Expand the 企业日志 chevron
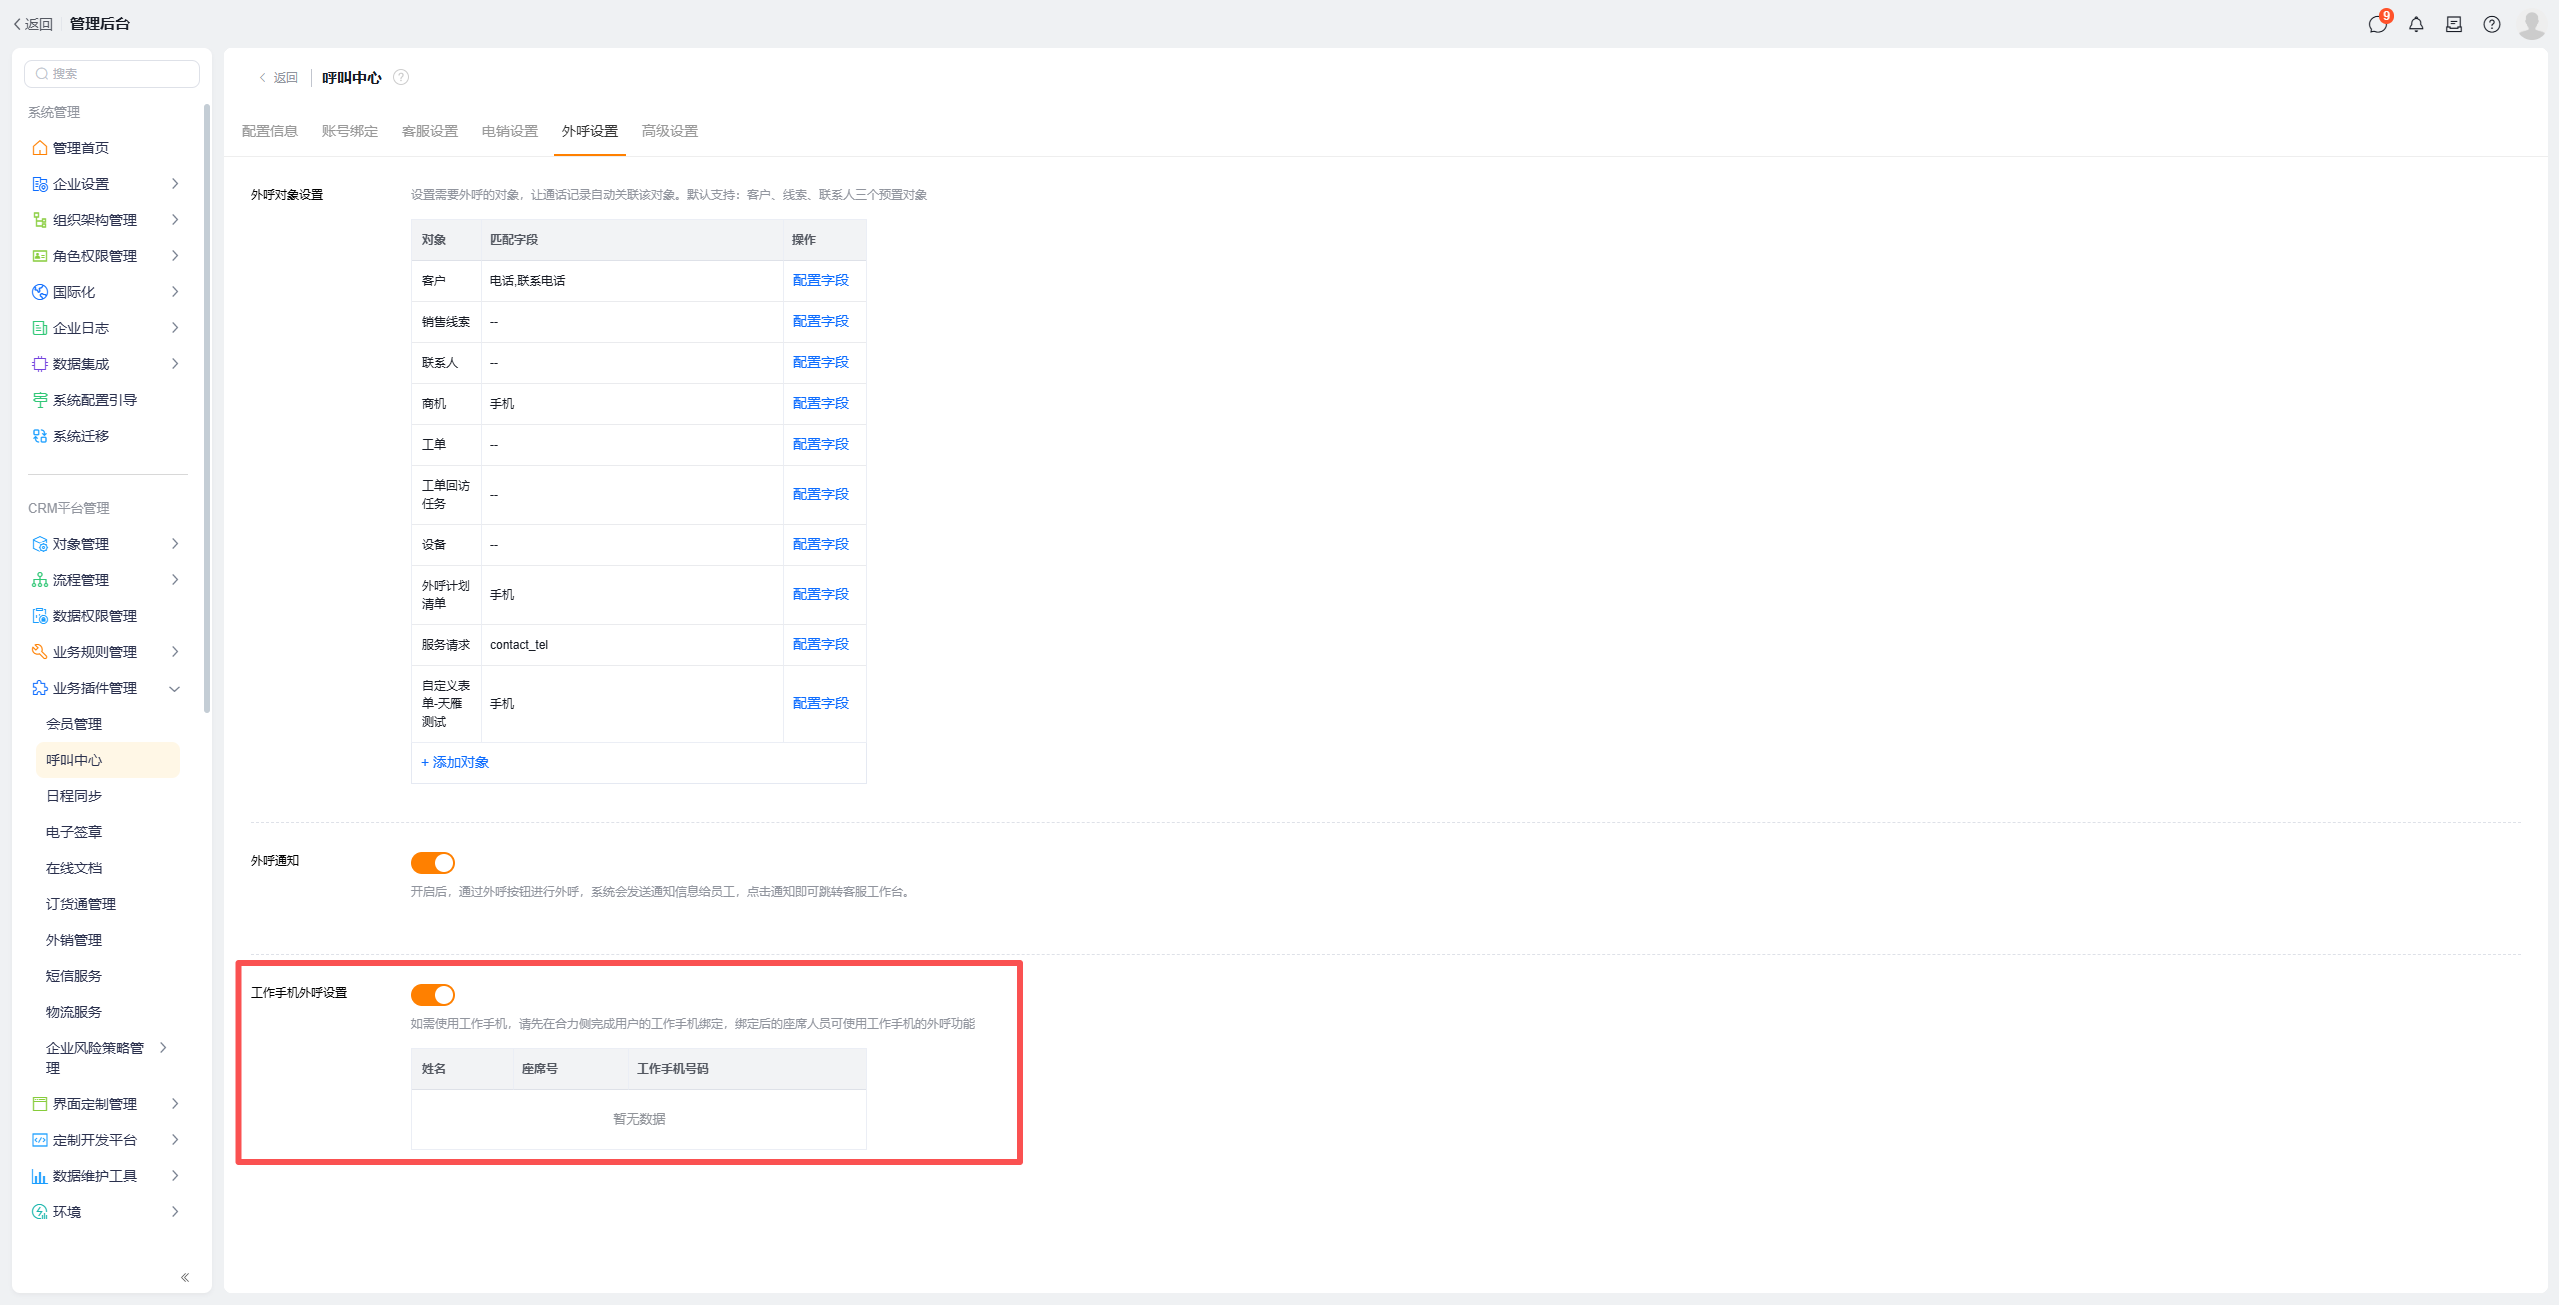 click(x=175, y=328)
